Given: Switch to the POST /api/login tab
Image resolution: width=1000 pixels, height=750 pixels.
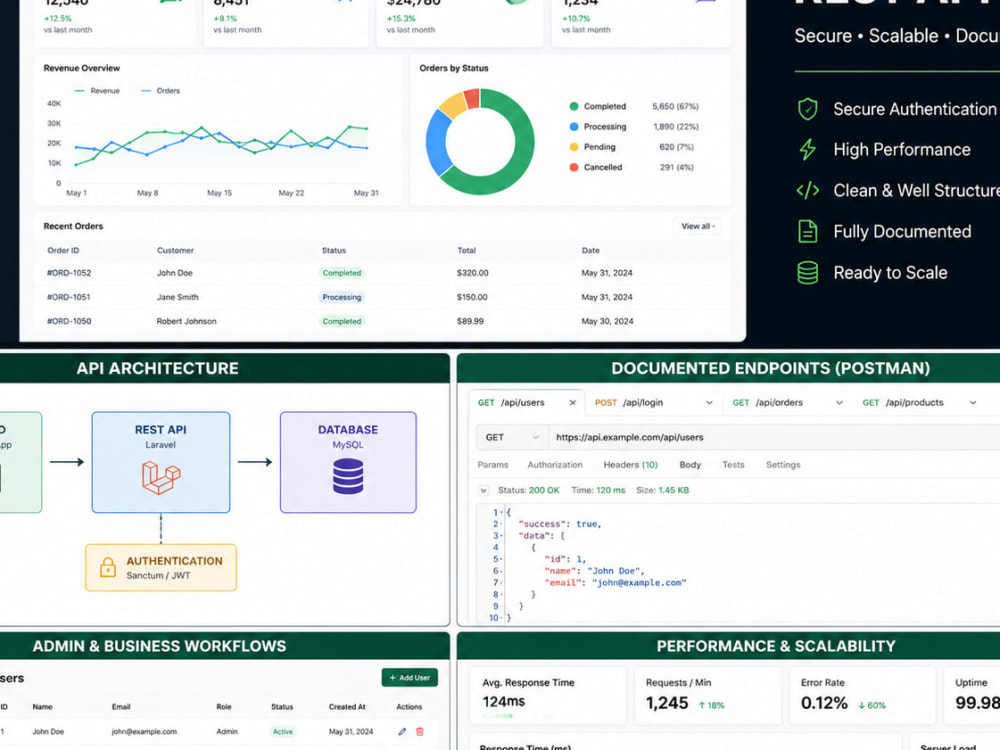Looking at the screenshot, I should (x=654, y=402).
